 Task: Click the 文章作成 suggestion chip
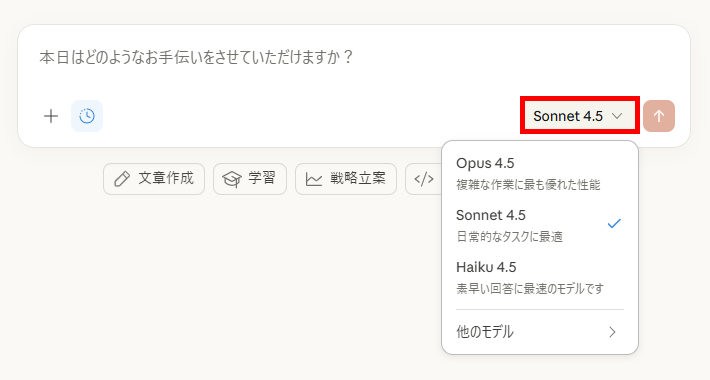(154, 179)
